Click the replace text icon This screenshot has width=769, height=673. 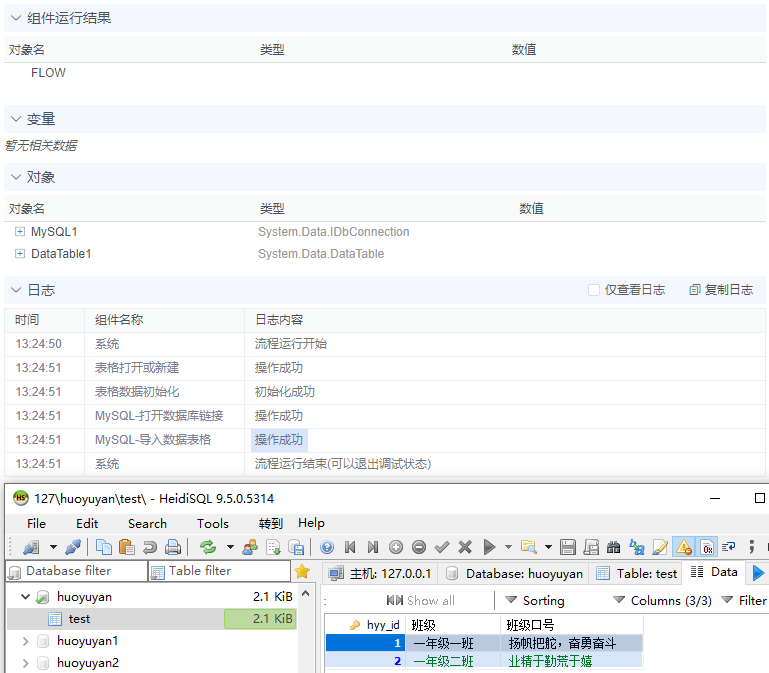click(x=637, y=547)
